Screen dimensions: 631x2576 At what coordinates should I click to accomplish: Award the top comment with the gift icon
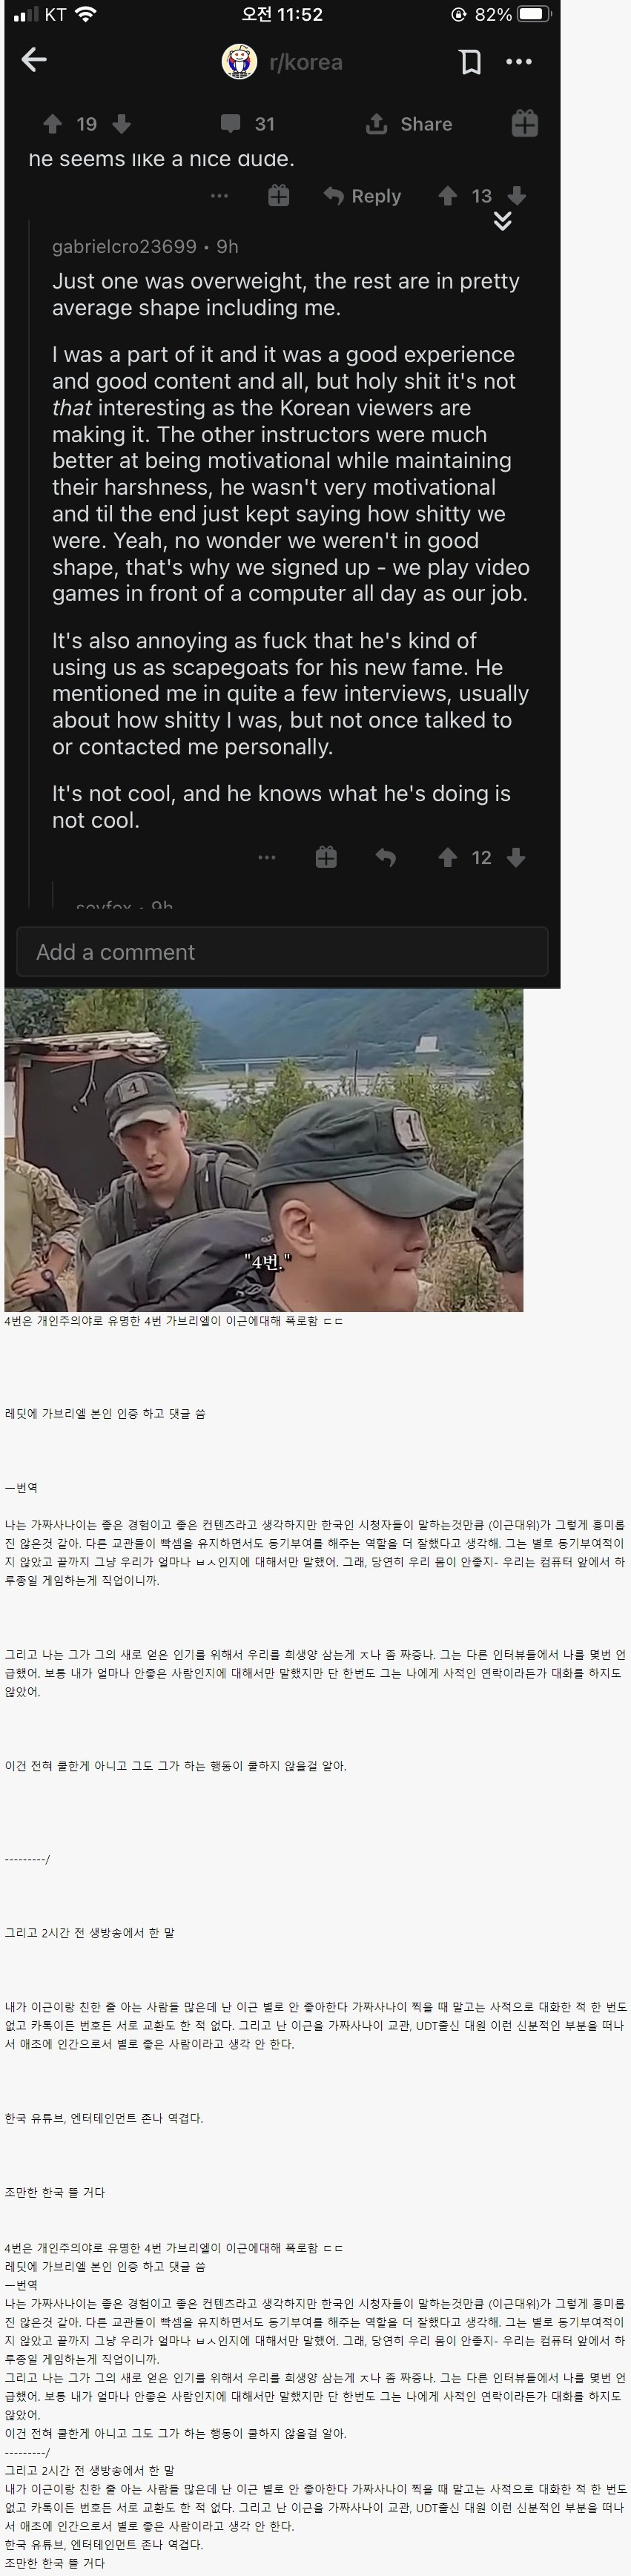tap(279, 196)
